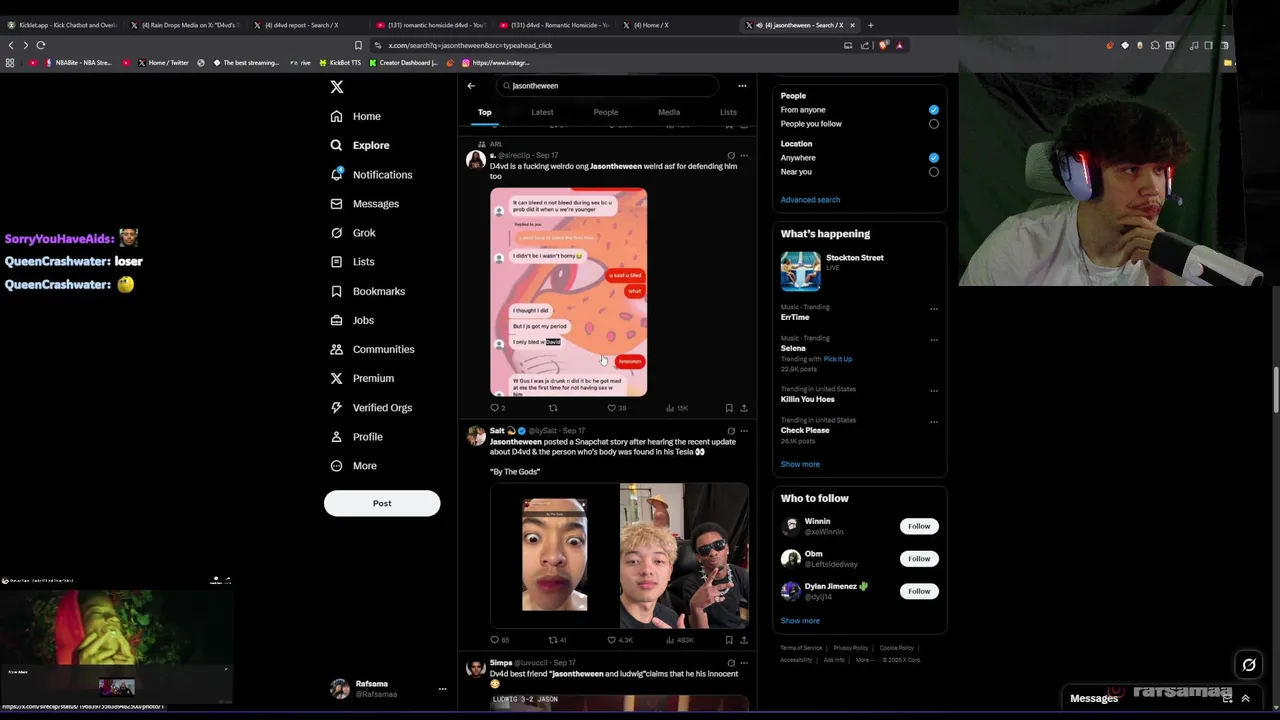Switch to the search Lists tab
The width and height of the screenshot is (1280, 720).
(x=728, y=112)
